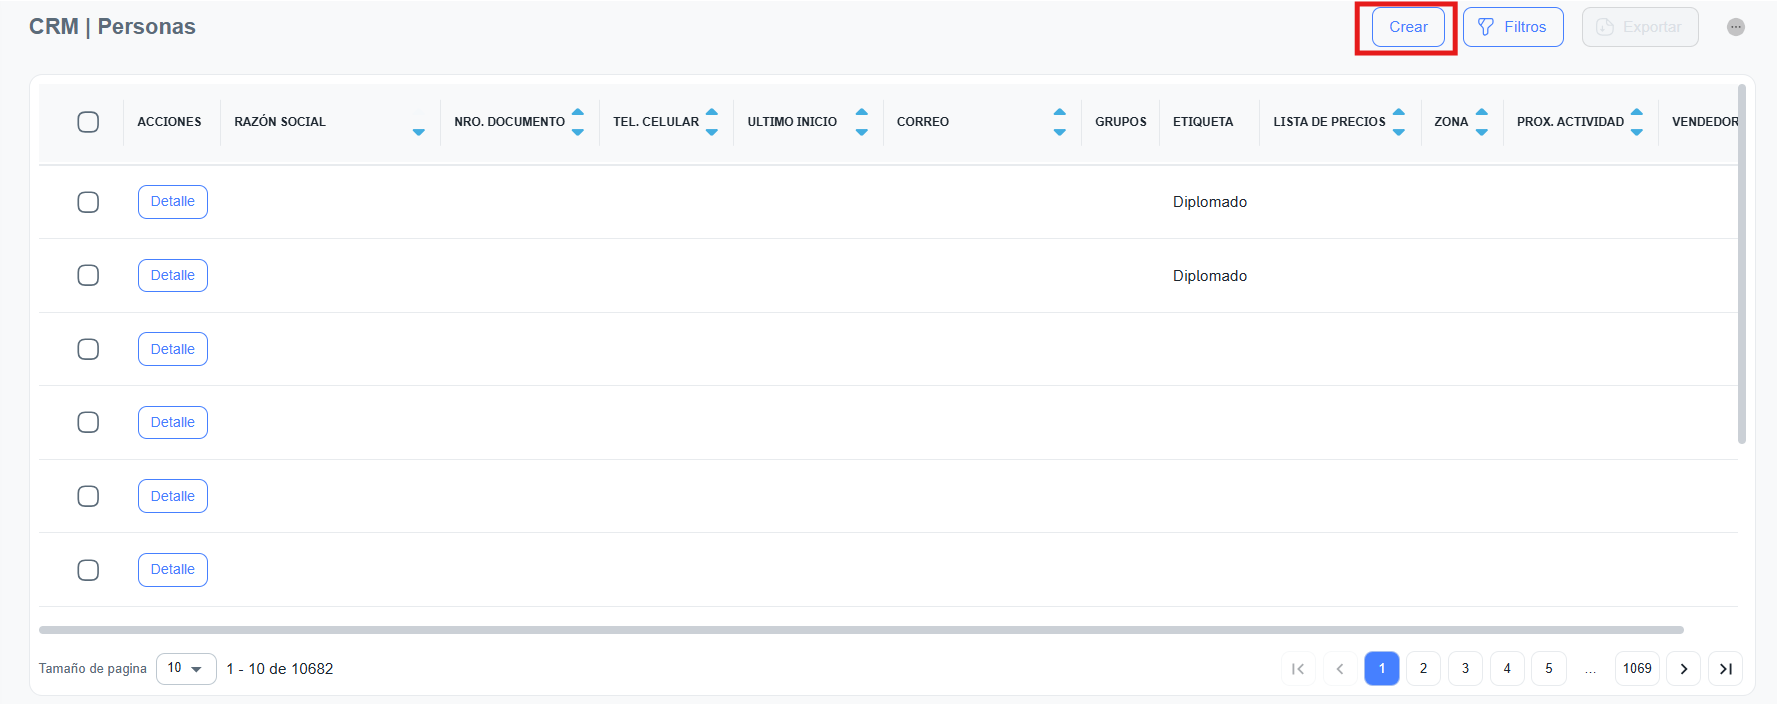Image resolution: width=1777 pixels, height=704 pixels.
Task: Check the first row checkbox
Action: pyautogui.click(x=88, y=202)
